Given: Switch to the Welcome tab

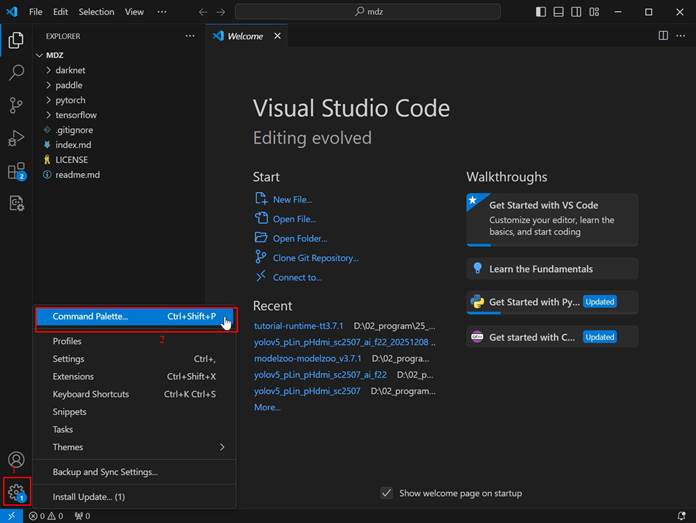Looking at the screenshot, I should pos(245,36).
